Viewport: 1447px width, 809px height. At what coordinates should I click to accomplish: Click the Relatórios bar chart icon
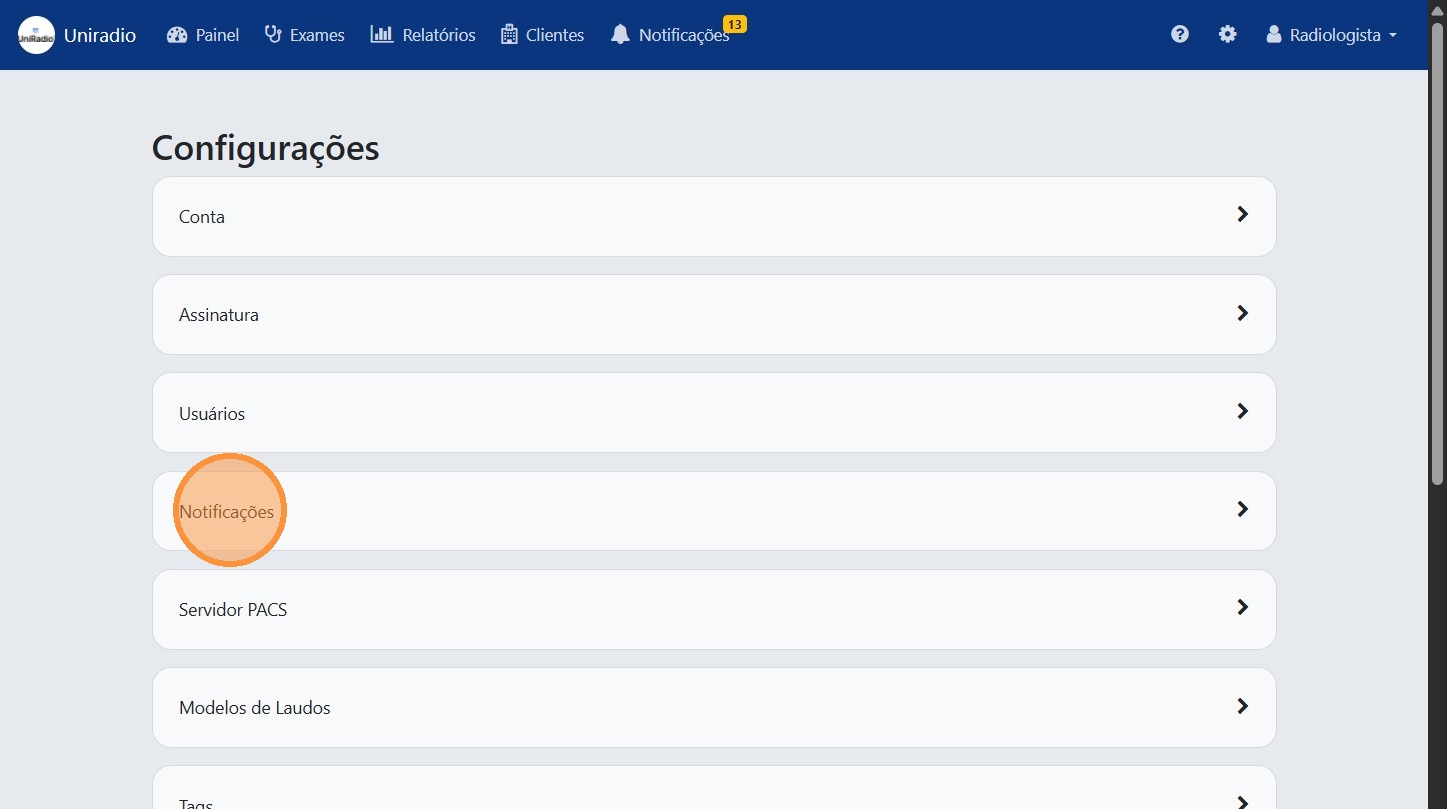pos(382,35)
